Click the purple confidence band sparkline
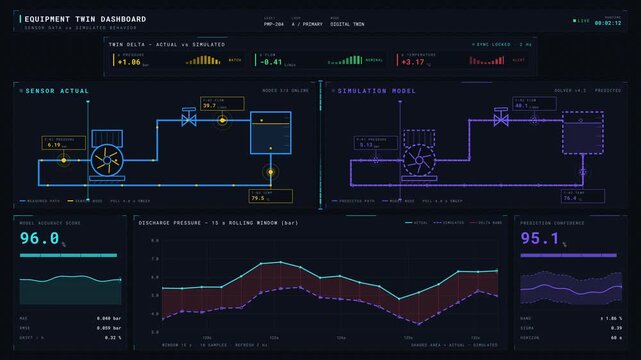 [x=571, y=288]
